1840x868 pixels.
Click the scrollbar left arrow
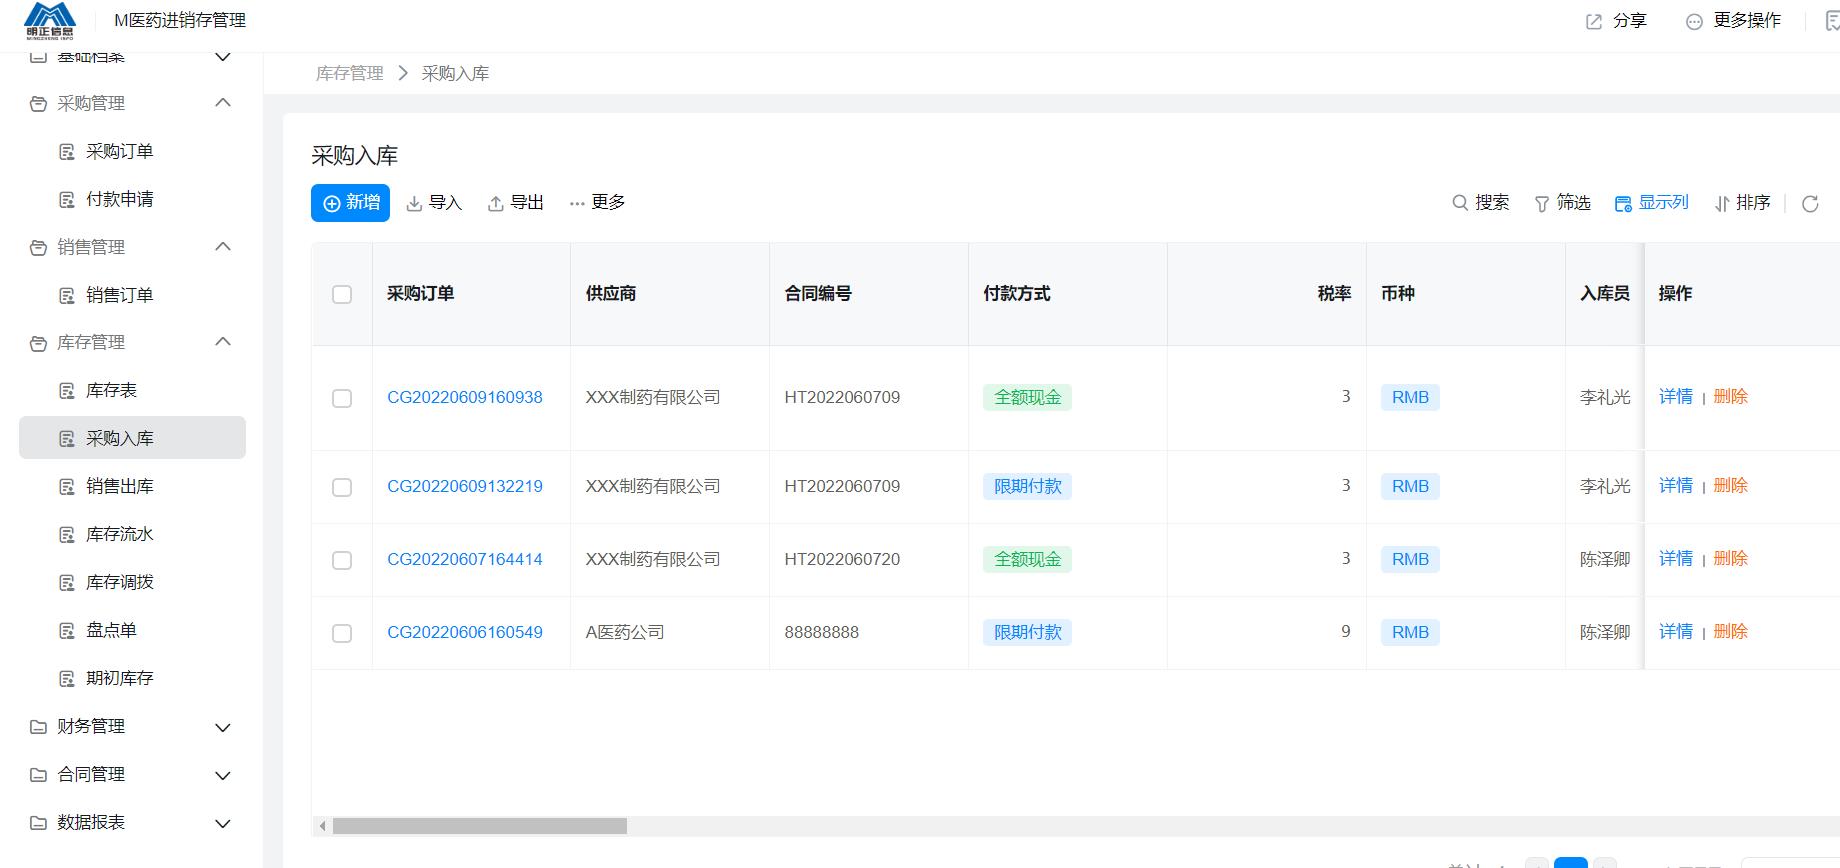(x=322, y=826)
